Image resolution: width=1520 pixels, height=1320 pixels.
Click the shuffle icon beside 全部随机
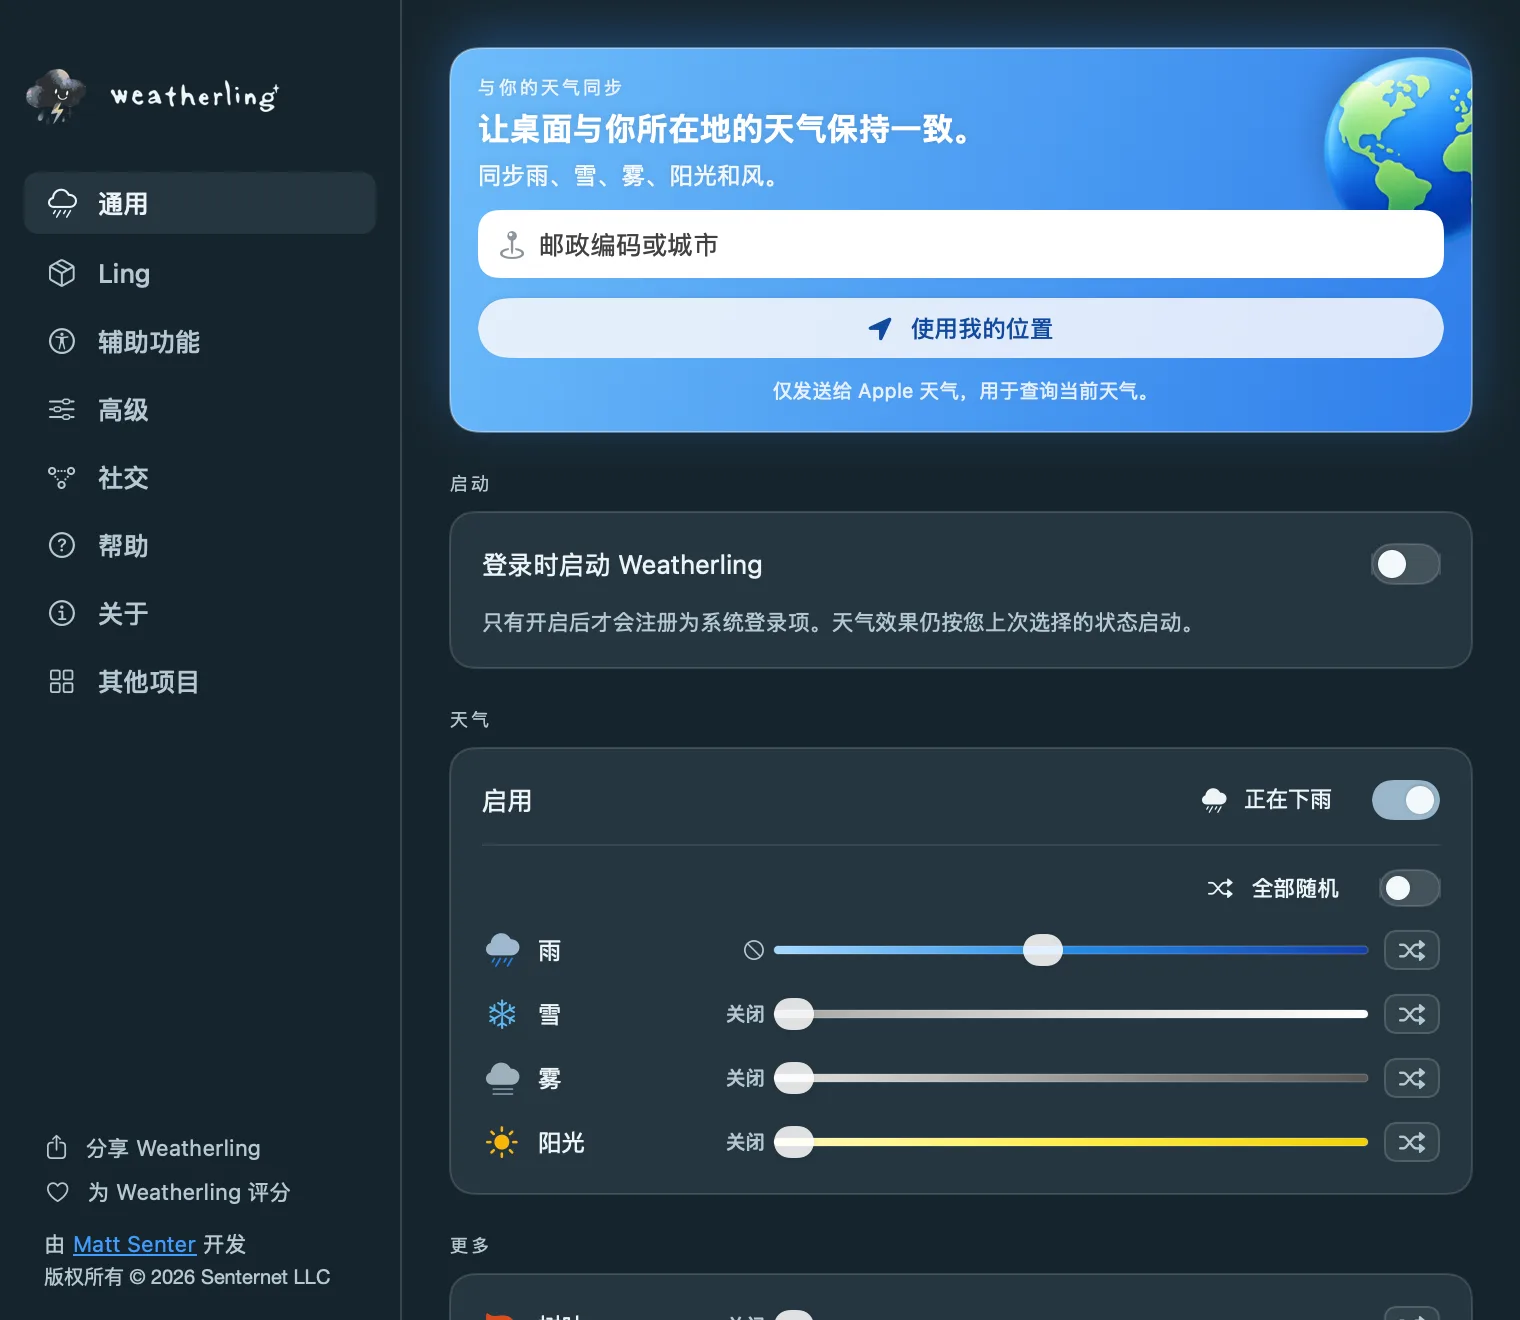tap(1220, 888)
